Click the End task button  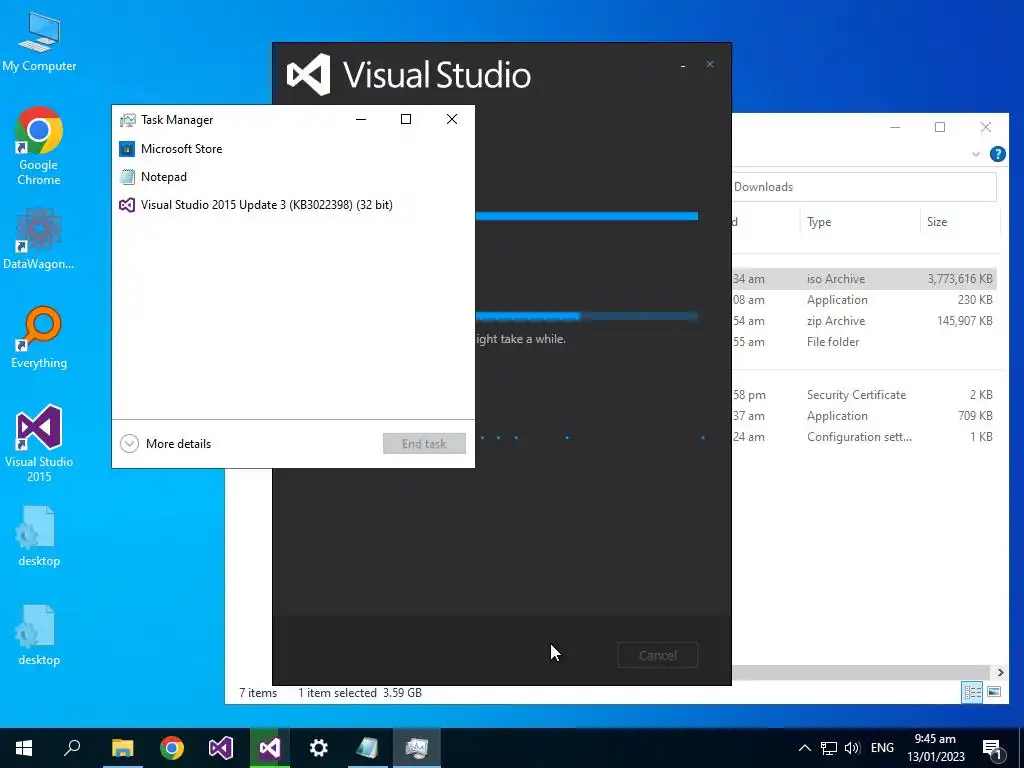(424, 443)
